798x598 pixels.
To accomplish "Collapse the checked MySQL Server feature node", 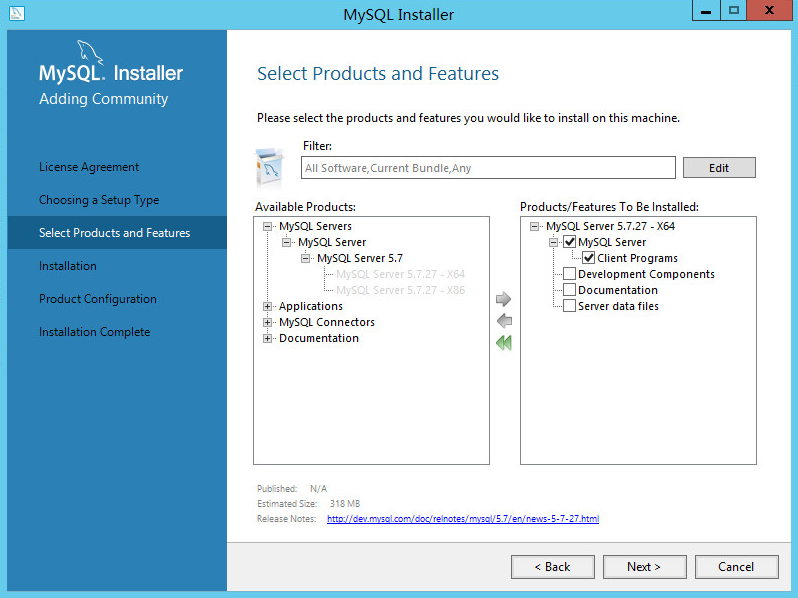I will tap(553, 242).
